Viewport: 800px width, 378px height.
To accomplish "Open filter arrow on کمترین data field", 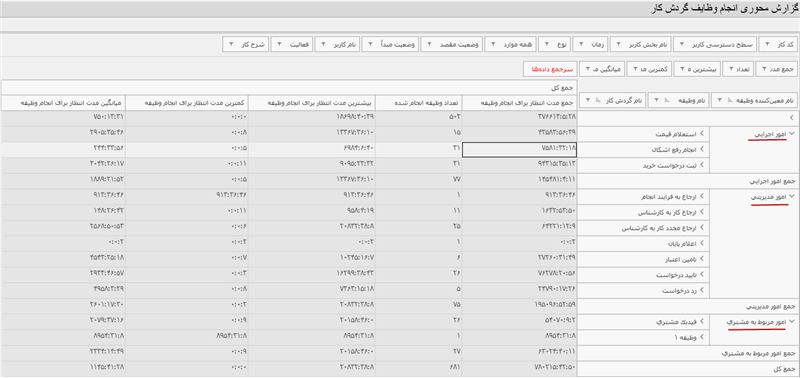I will tap(635, 68).
